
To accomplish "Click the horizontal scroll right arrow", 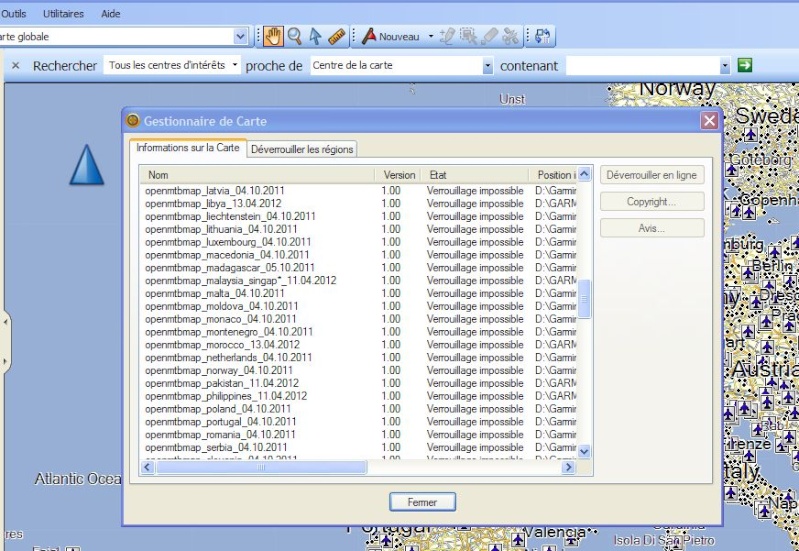I will pyautogui.click(x=569, y=467).
